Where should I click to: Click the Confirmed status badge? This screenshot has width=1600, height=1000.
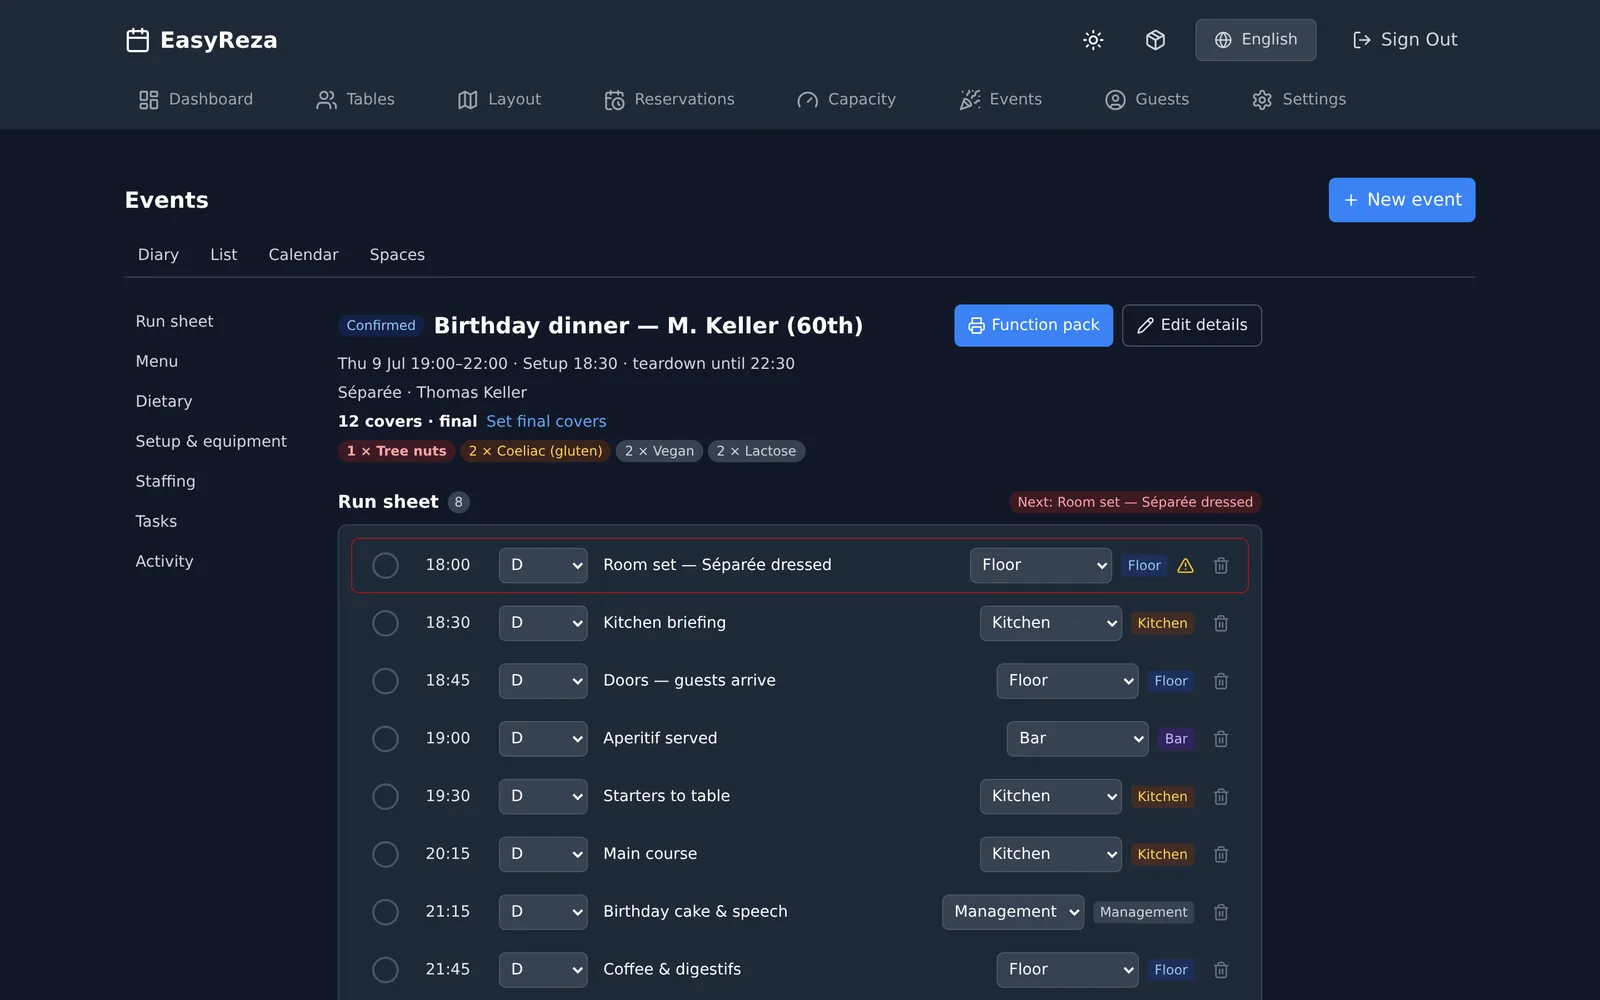click(x=381, y=326)
